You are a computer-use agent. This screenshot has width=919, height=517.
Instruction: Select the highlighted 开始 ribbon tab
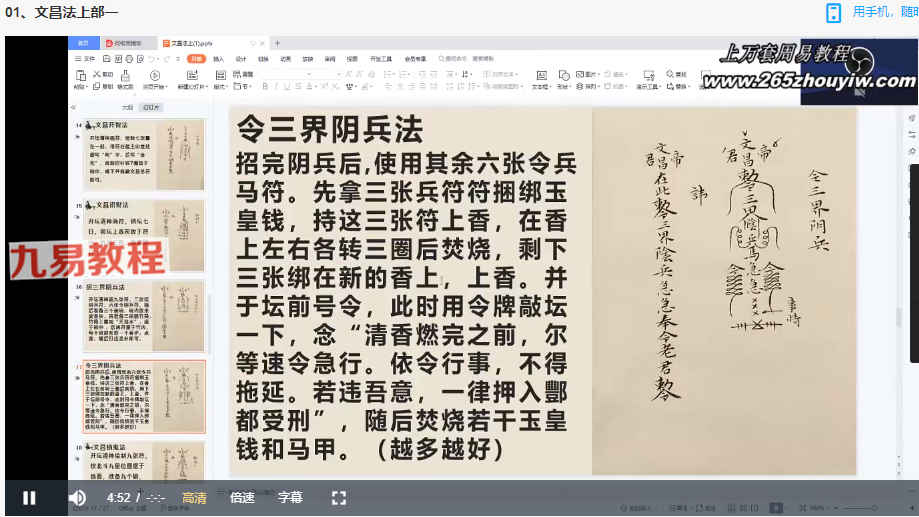pyautogui.click(x=196, y=59)
